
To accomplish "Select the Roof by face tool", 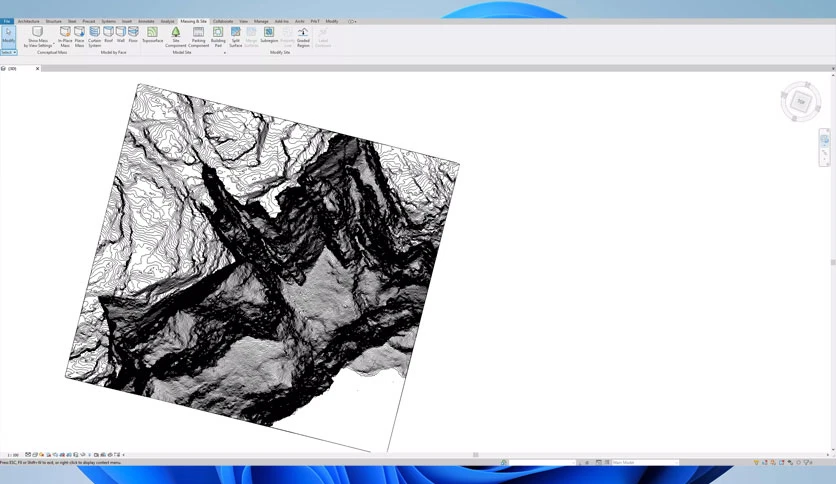I will coord(108,35).
